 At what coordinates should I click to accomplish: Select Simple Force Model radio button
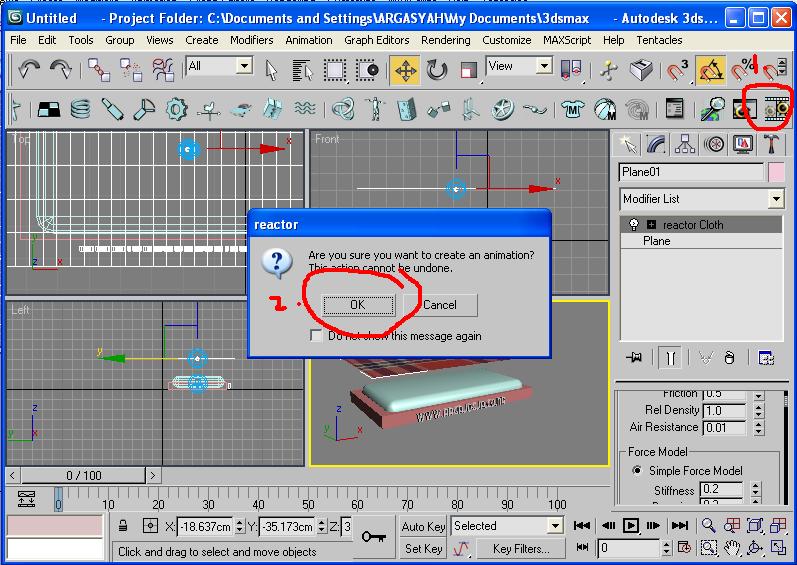(x=636, y=470)
